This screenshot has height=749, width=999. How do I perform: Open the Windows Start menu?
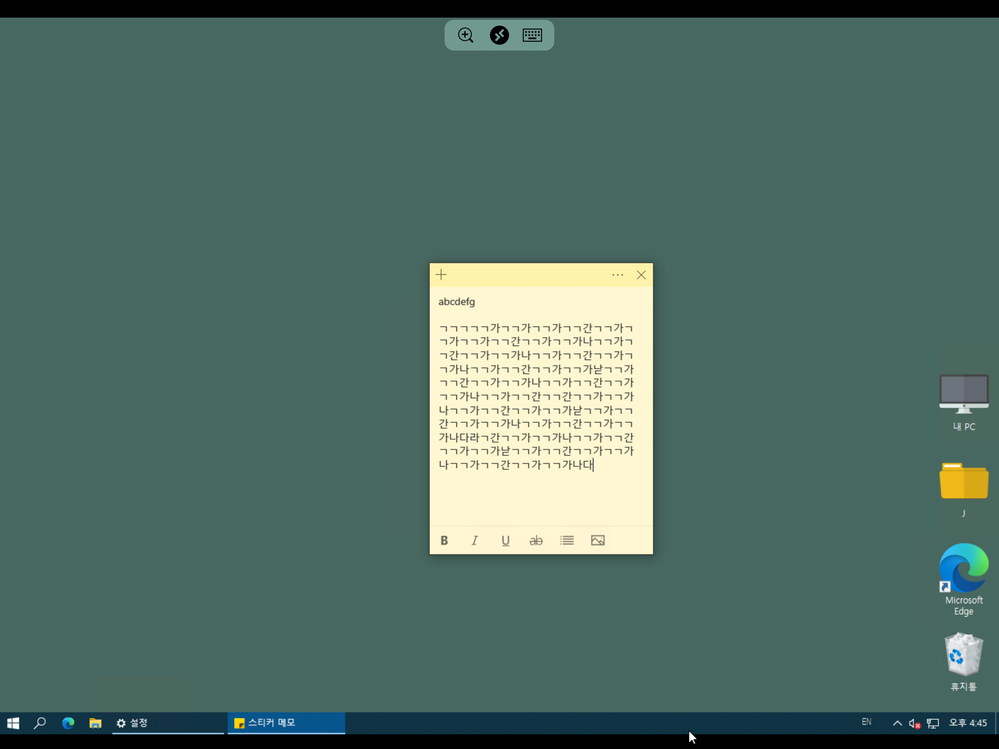pos(13,723)
